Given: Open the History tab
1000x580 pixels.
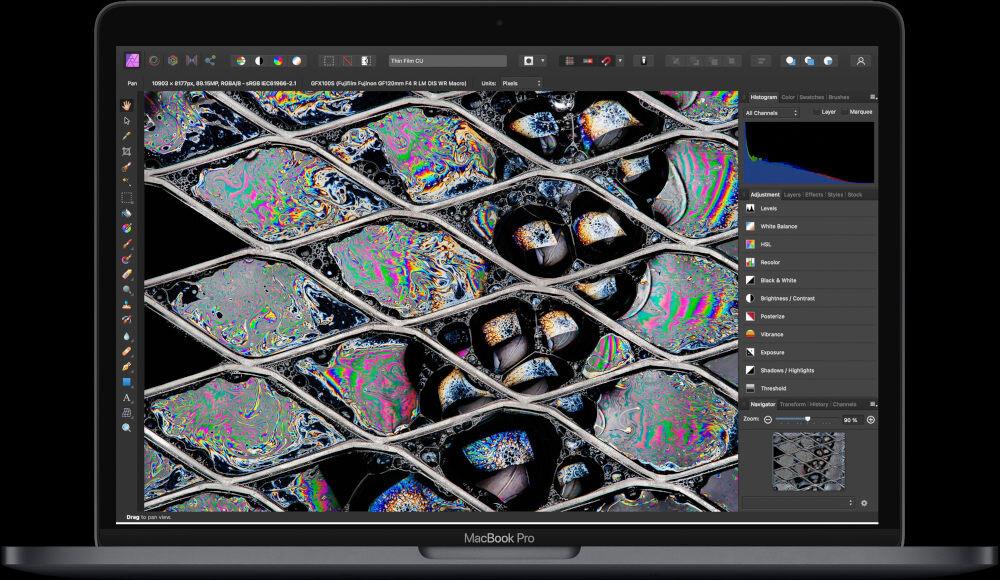Looking at the screenshot, I should pyautogui.click(x=818, y=404).
